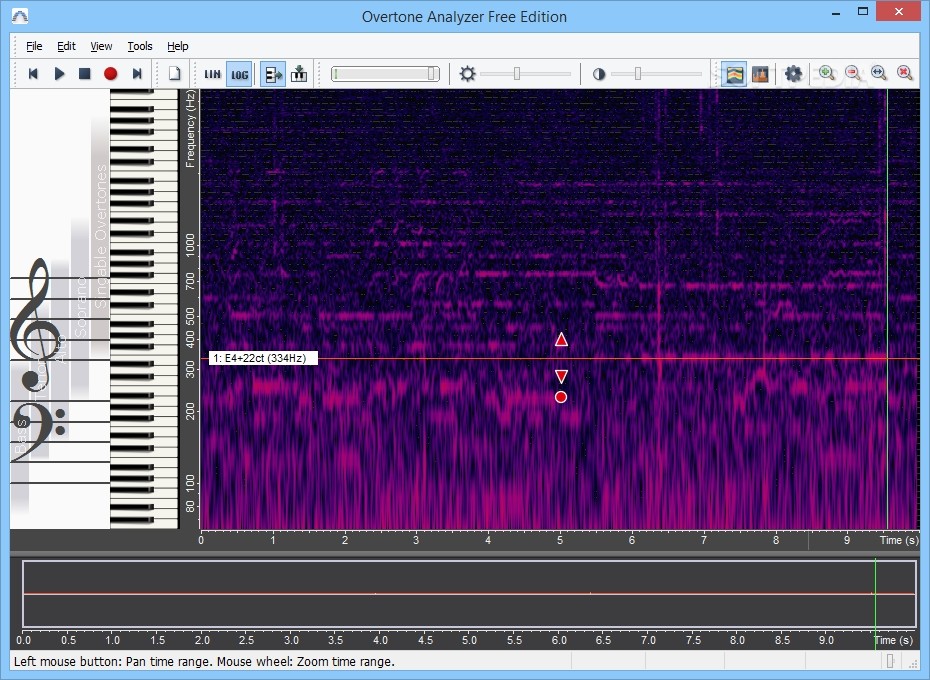Create a new blank file
The height and width of the screenshot is (680, 930).
click(174, 74)
